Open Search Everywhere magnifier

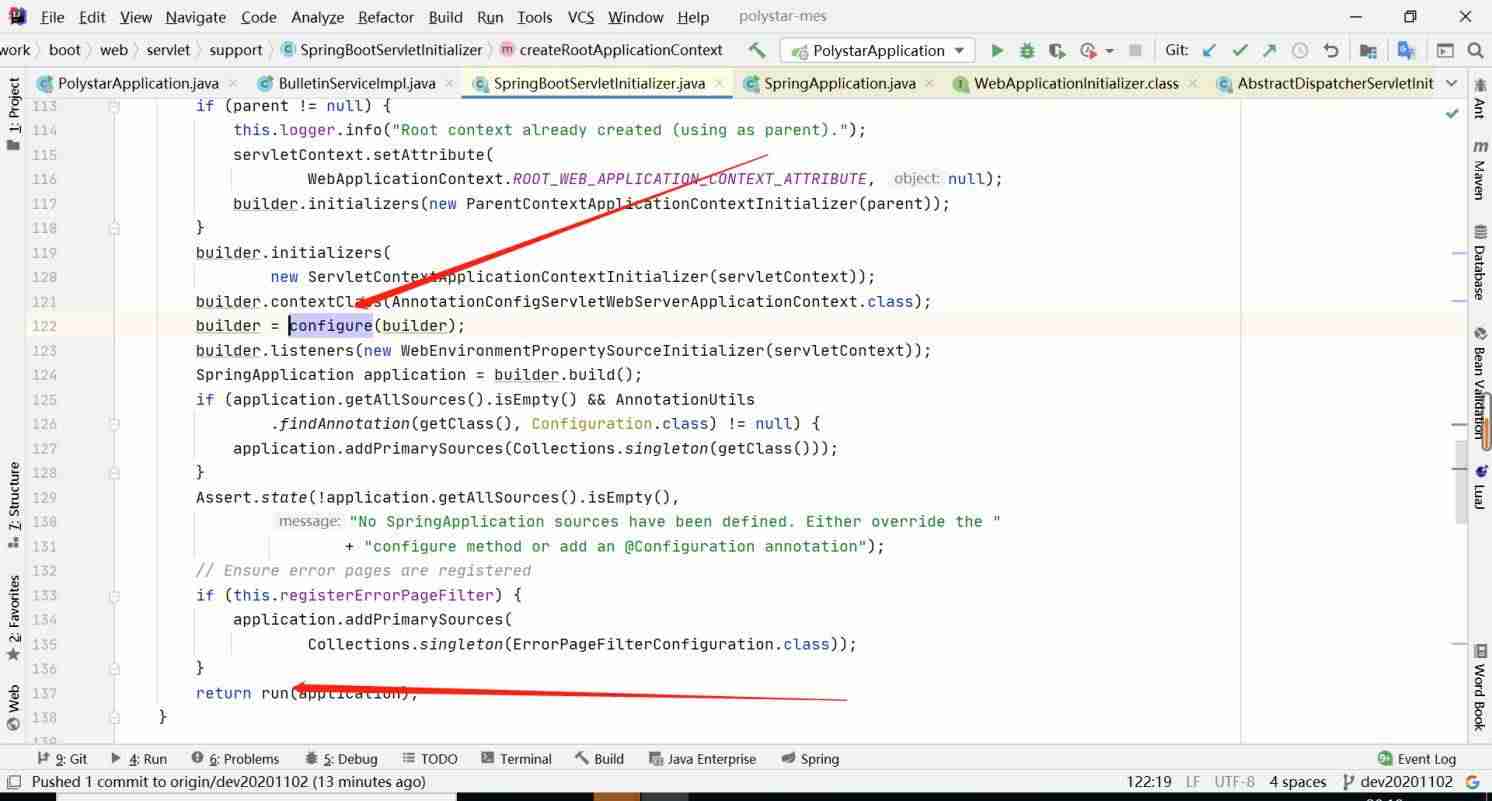[1475, 50]
